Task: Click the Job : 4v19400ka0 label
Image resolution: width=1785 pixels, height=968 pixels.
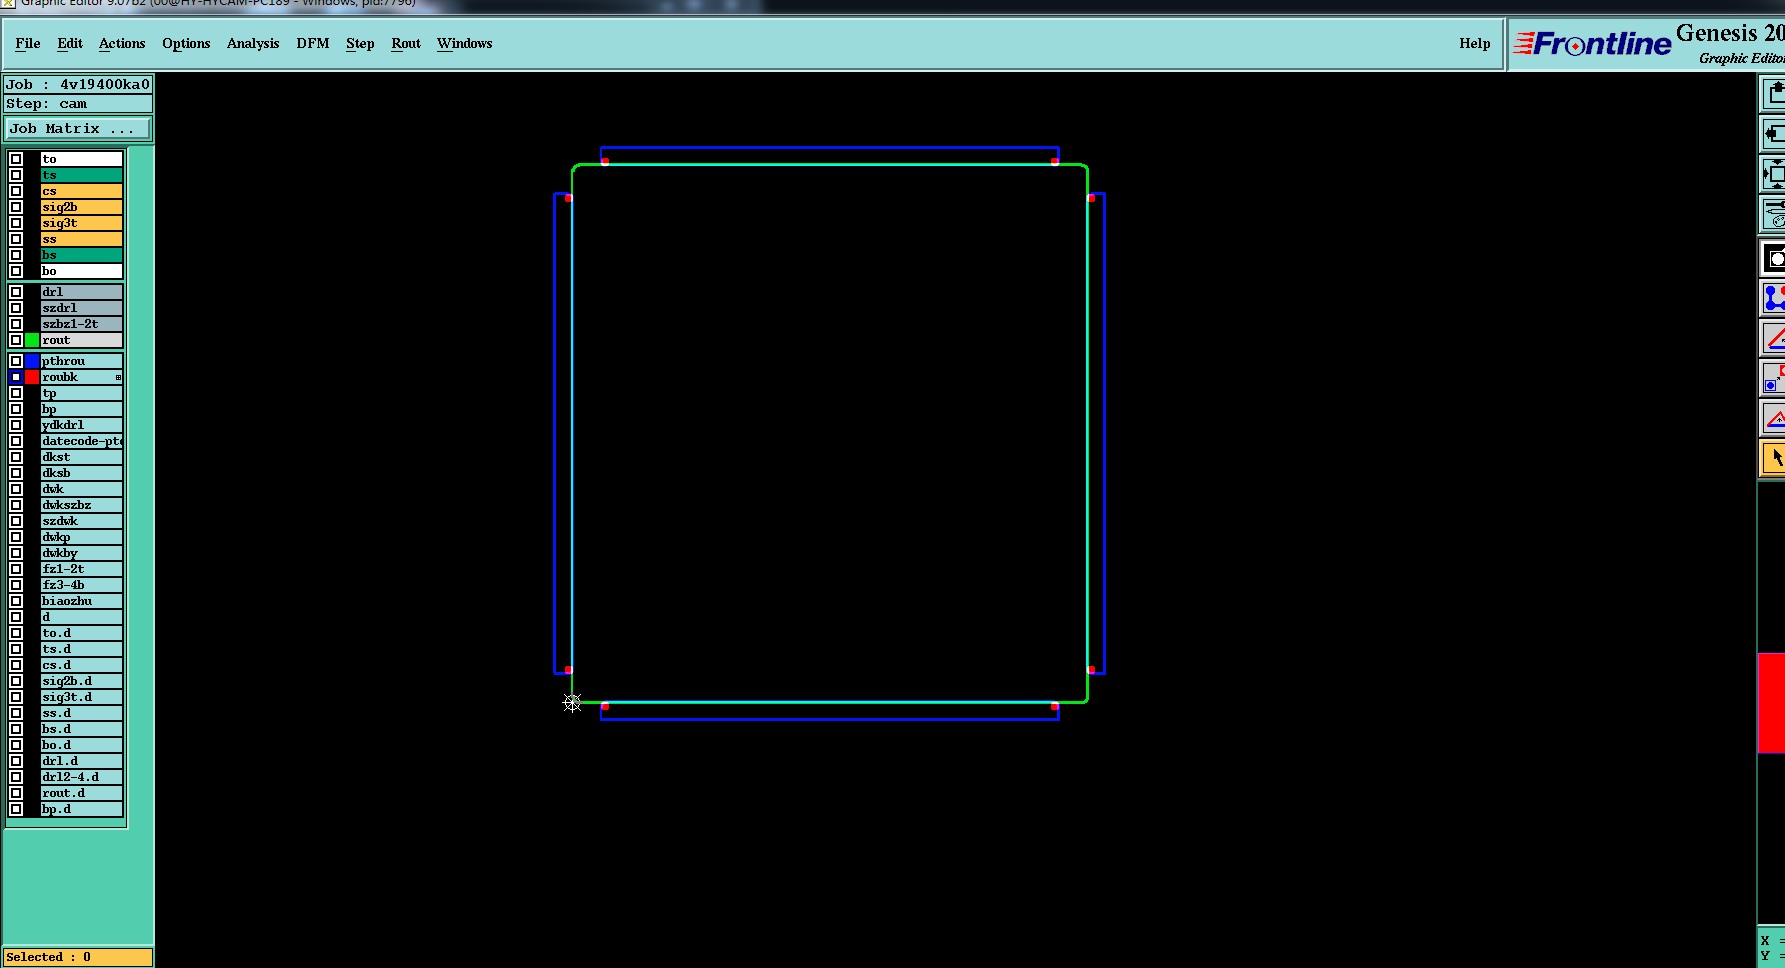Action: click(x=78, y=85)
